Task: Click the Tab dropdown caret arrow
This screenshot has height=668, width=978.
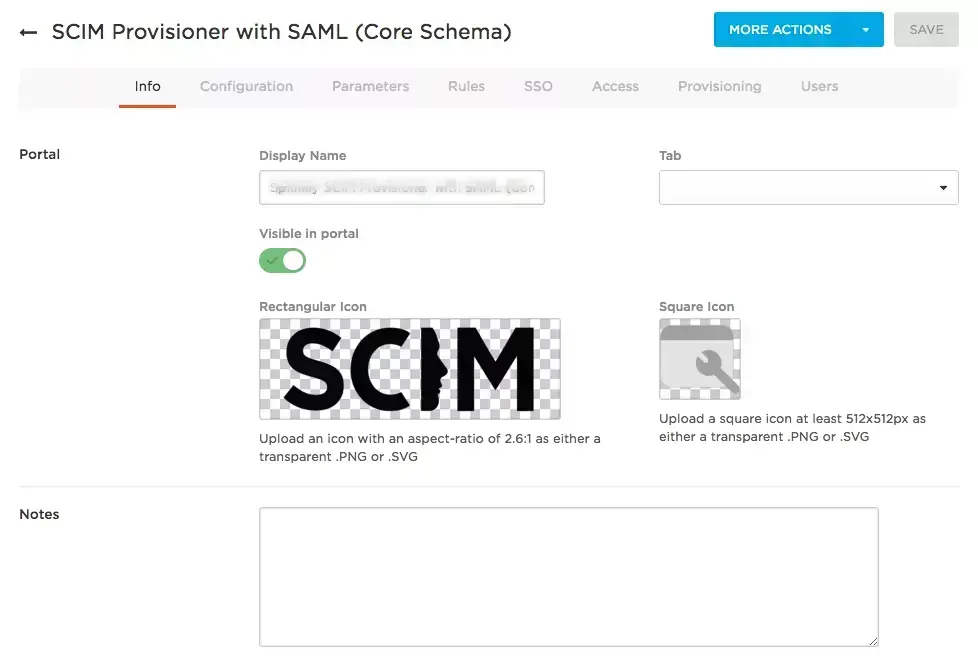Action: pyautogui.click(x=943, y=188)
